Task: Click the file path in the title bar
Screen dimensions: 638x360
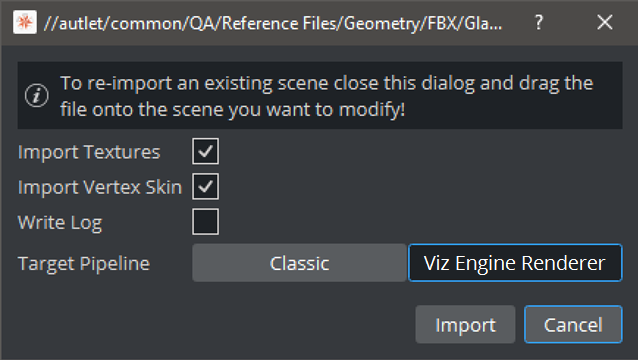Action: [x=273, y=24]
